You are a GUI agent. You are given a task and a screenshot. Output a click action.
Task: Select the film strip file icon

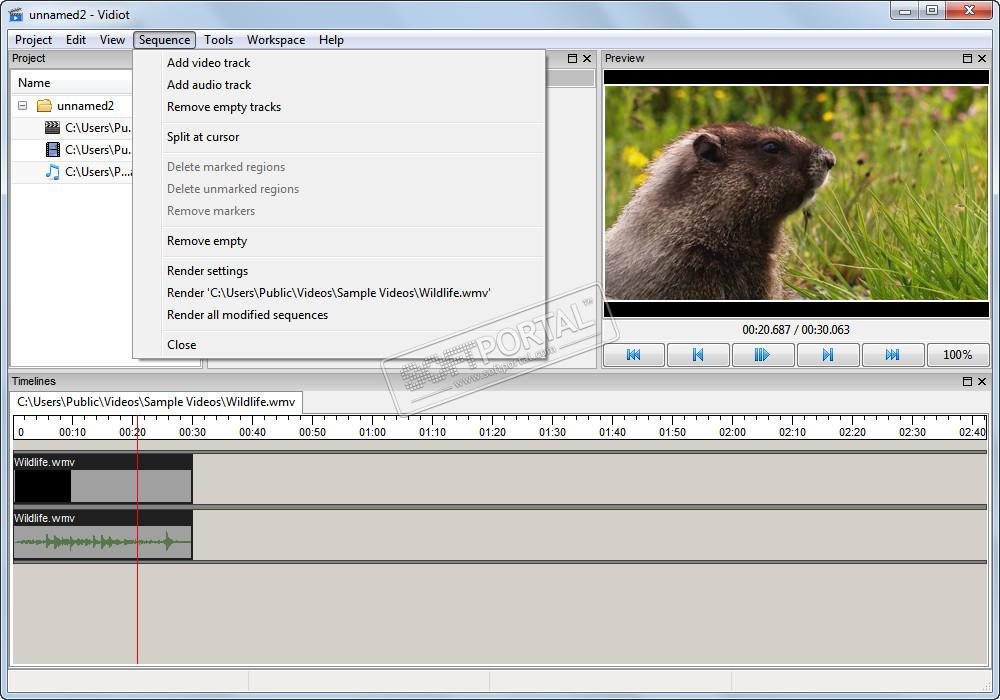coord(53,150)
